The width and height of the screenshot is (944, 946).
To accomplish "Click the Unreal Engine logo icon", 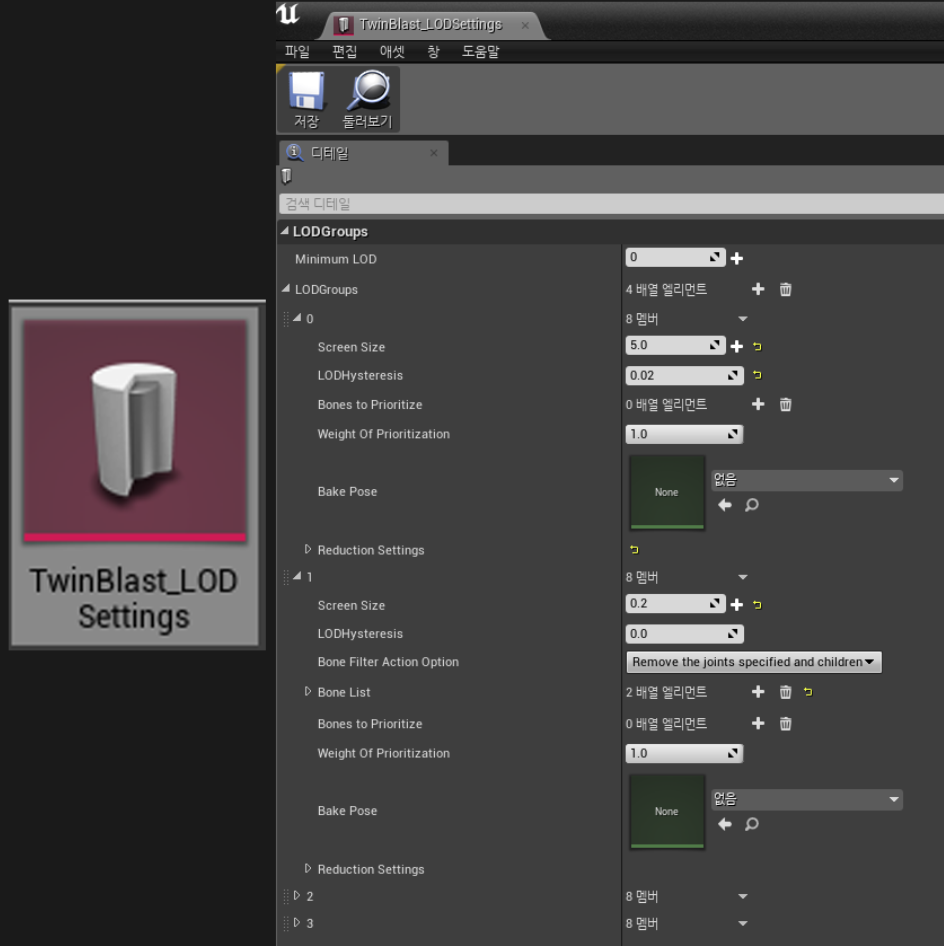I will point(288,13).
